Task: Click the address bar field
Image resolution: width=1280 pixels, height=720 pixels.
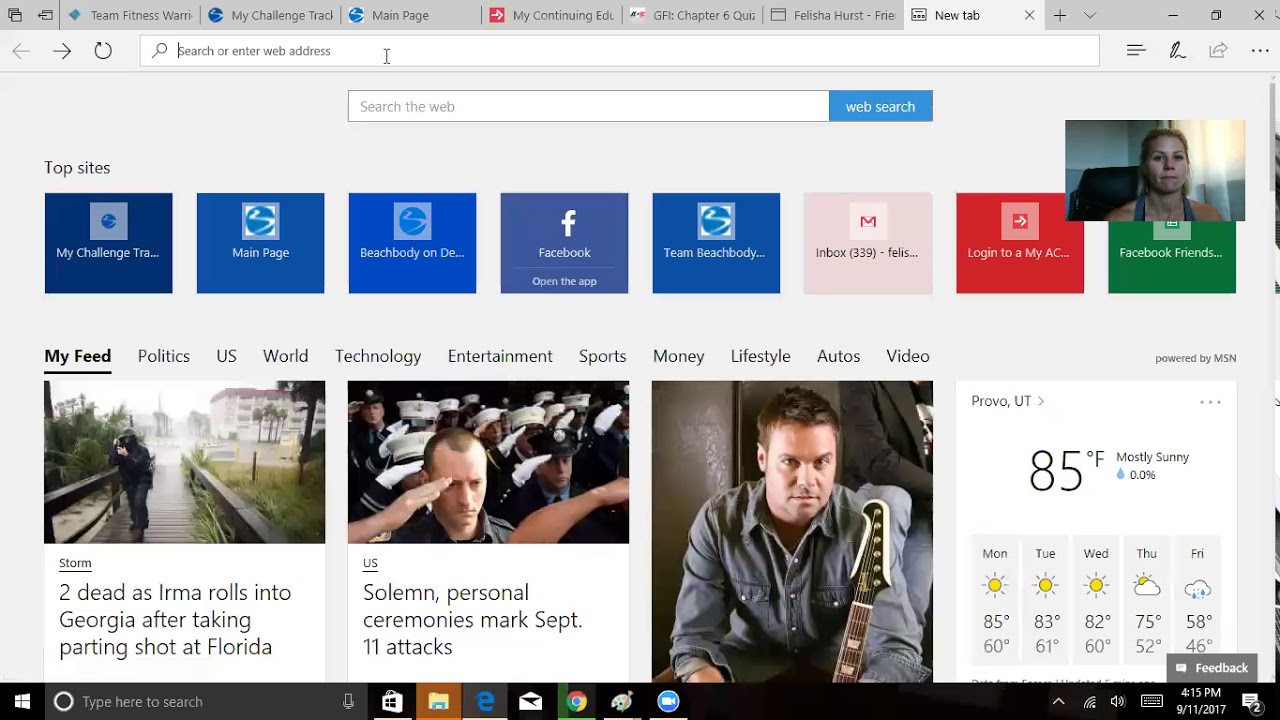Action: (x=620, y=51)
